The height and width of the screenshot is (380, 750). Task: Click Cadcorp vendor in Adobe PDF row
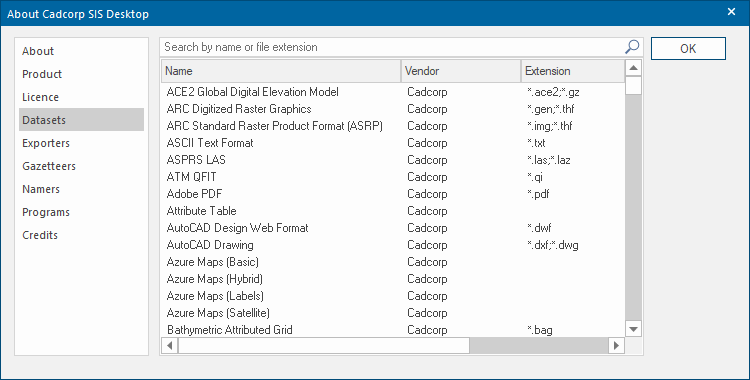pos(427,194)
